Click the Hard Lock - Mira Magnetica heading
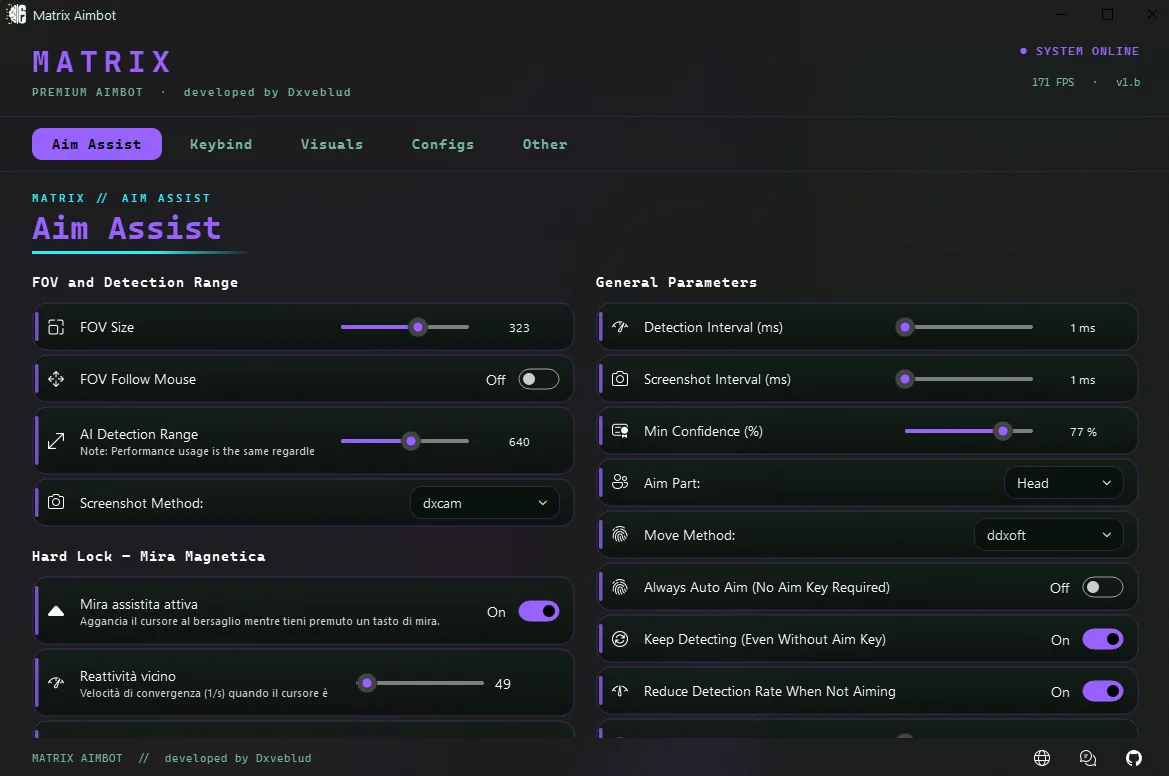1169x776 pixels. click(148, 556)
